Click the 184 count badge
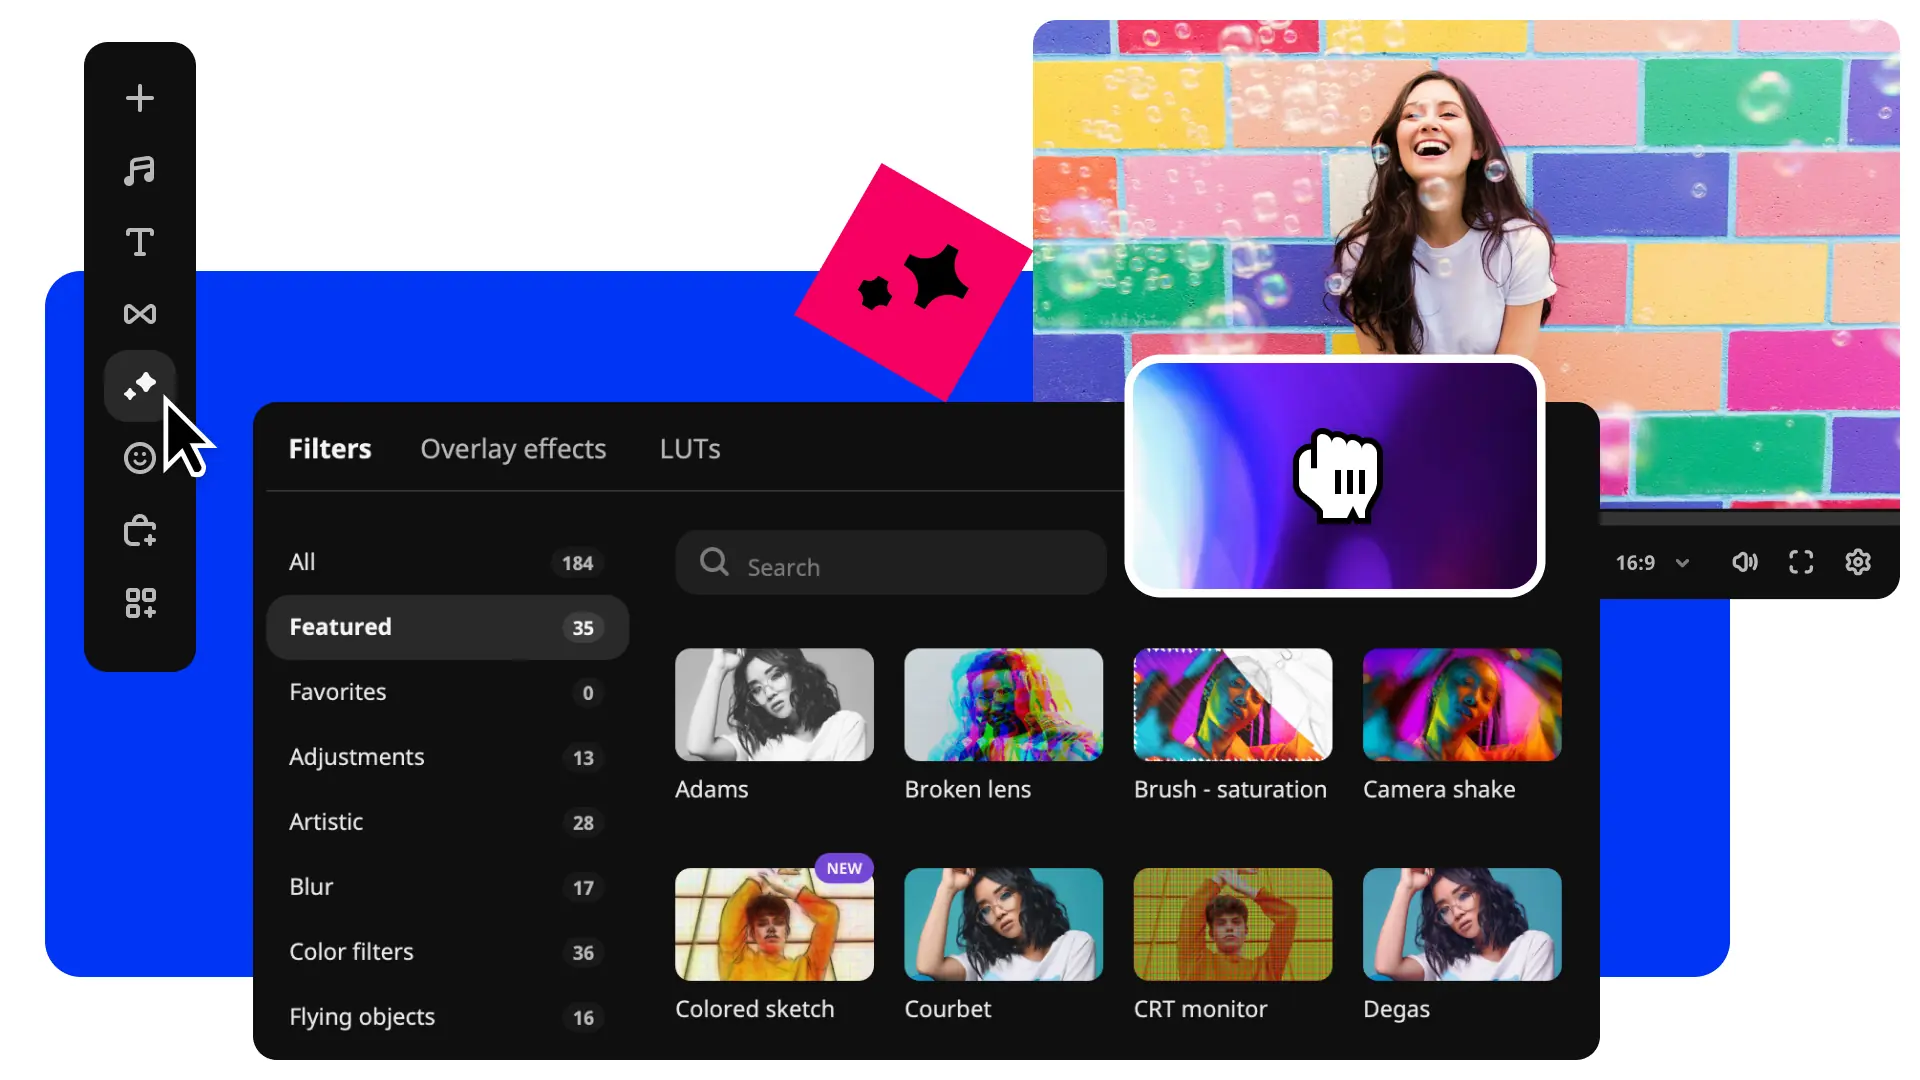 tap(577, 563)
